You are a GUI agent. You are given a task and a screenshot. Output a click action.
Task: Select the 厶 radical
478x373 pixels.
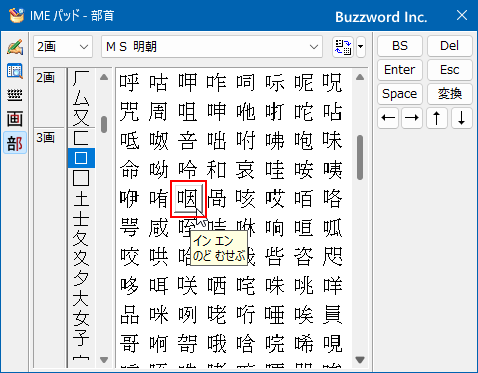(81, 99)
